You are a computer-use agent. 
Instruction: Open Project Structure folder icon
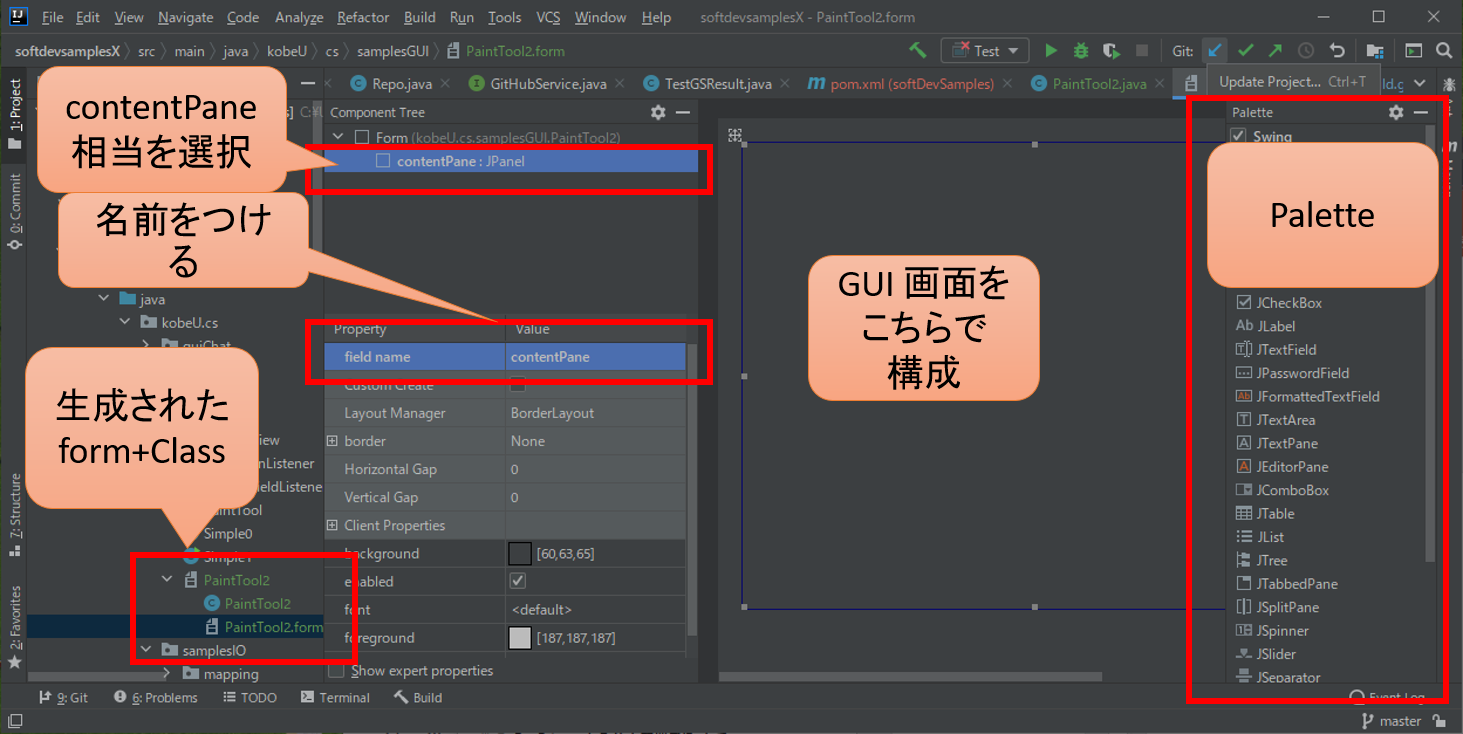pos(1375,50)
